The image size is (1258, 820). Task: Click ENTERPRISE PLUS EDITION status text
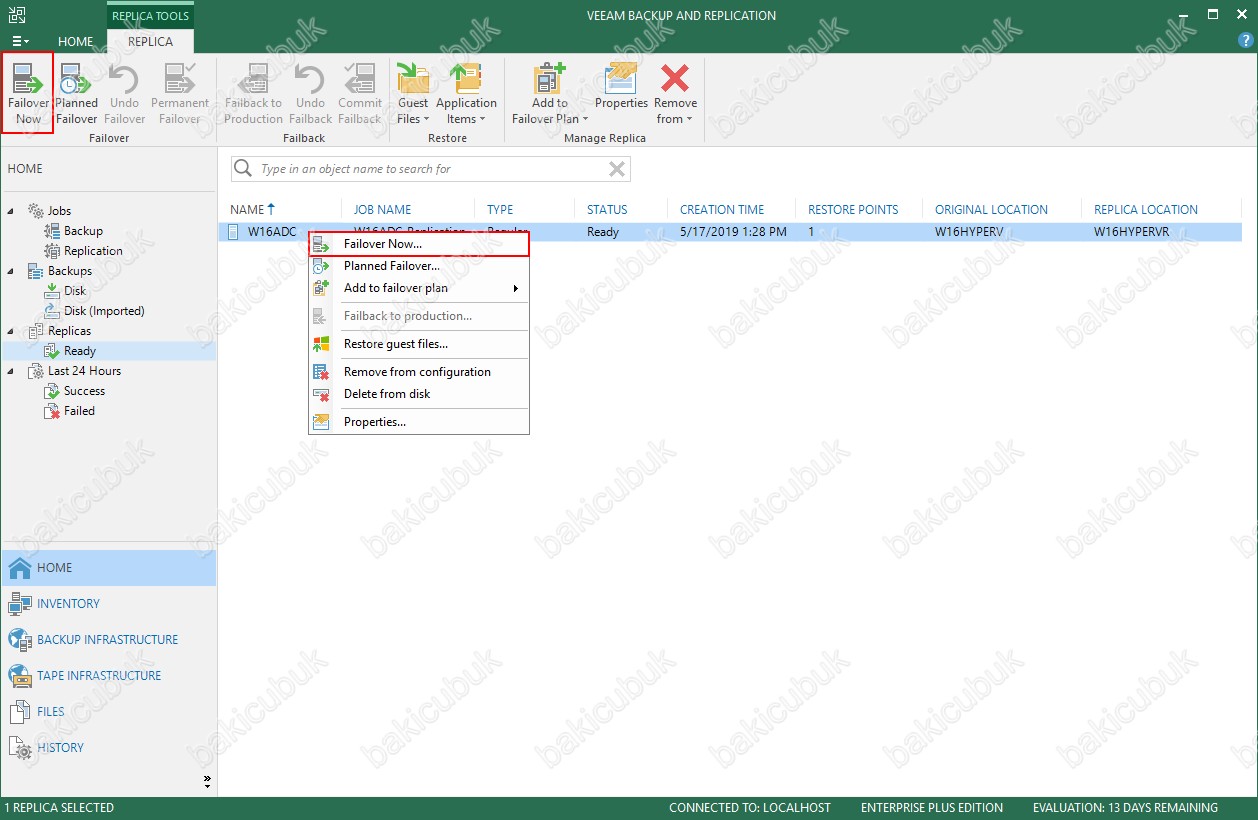[931, 808]
